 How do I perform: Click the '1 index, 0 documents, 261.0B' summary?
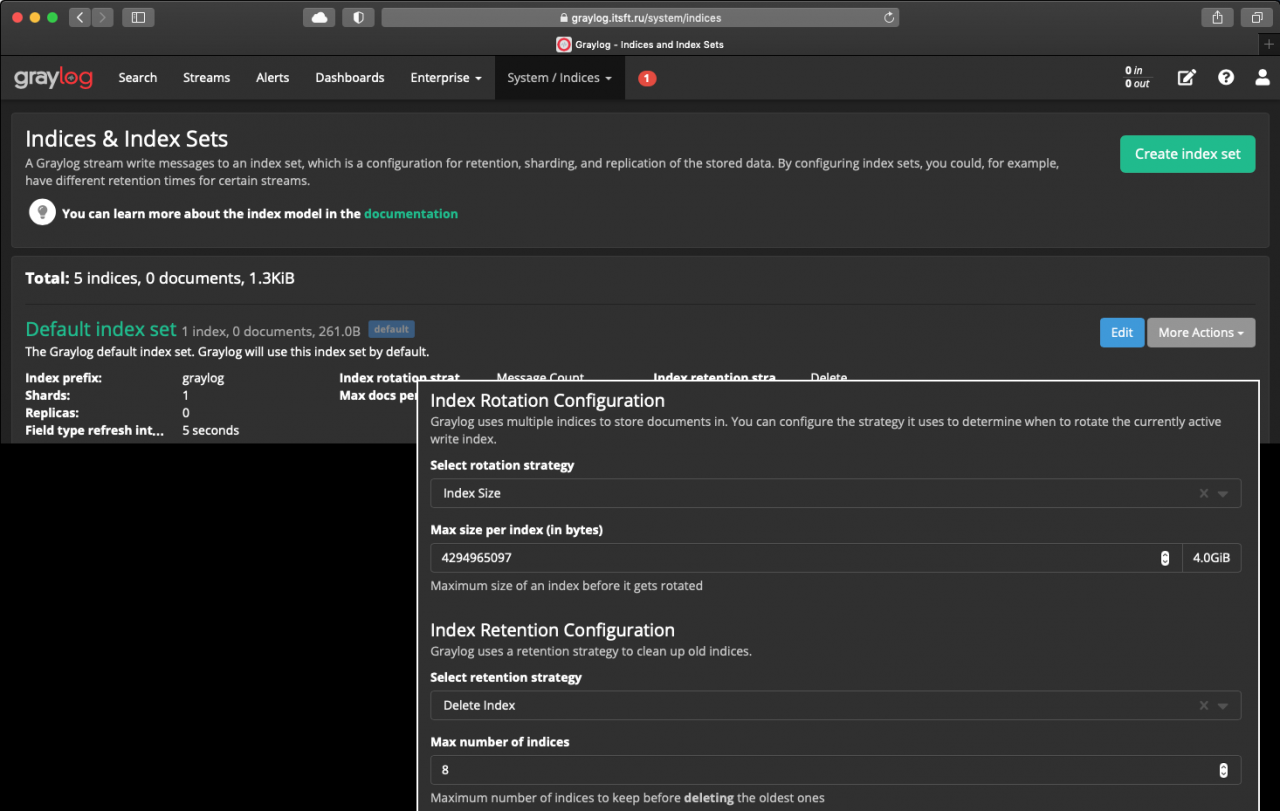click(271, 330)
